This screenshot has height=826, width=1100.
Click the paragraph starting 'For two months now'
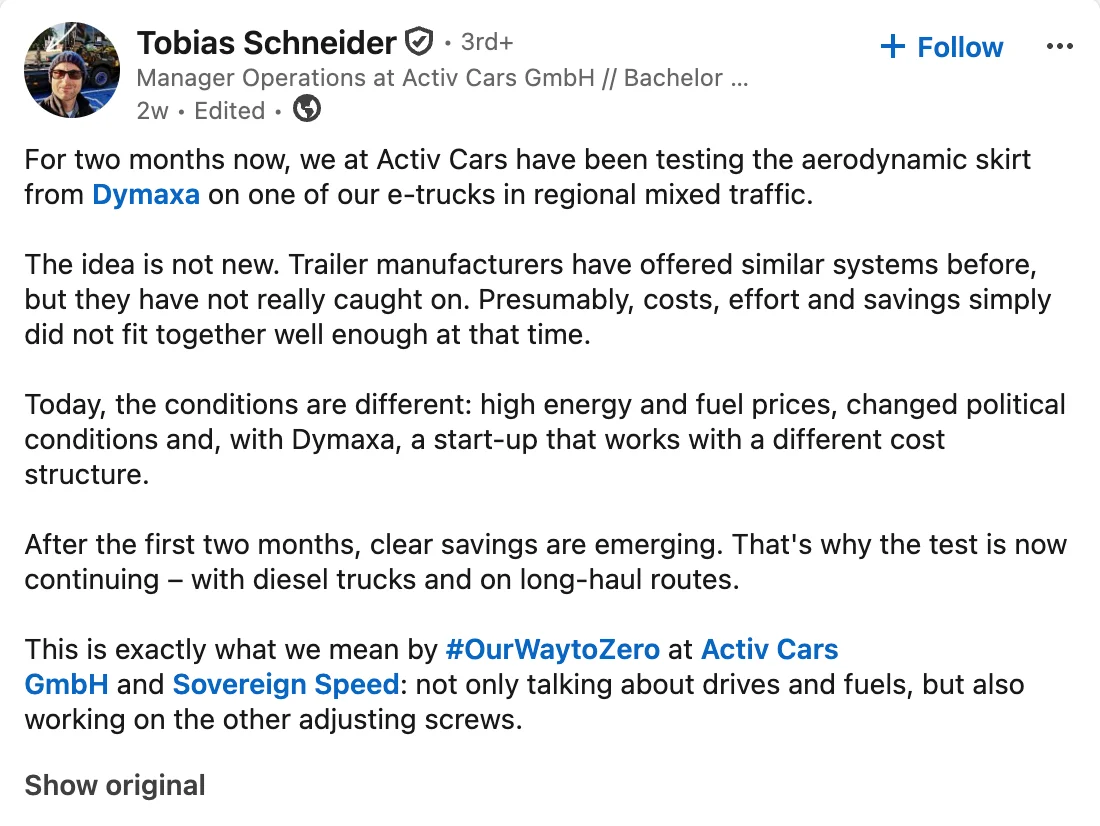point(528,177)
